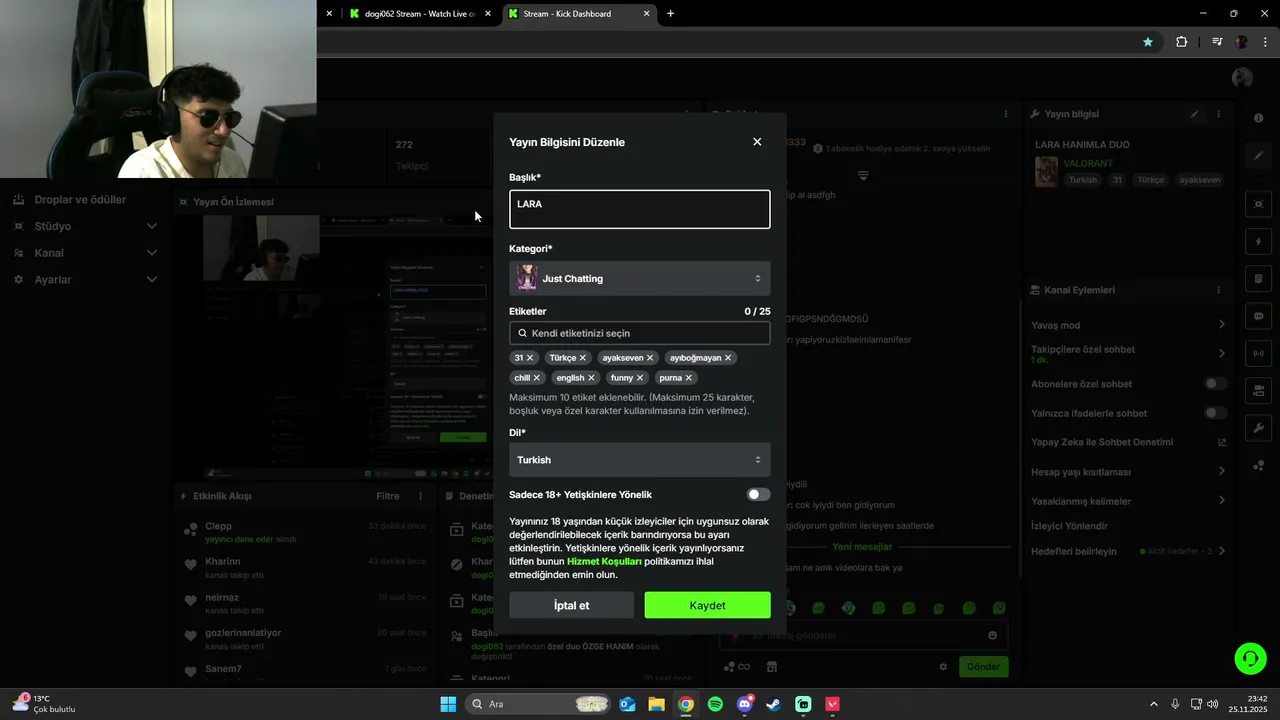Toggle Abonelere özel sohbet switch
This screenshot has width=1280, height=720.
(1216, 384)
